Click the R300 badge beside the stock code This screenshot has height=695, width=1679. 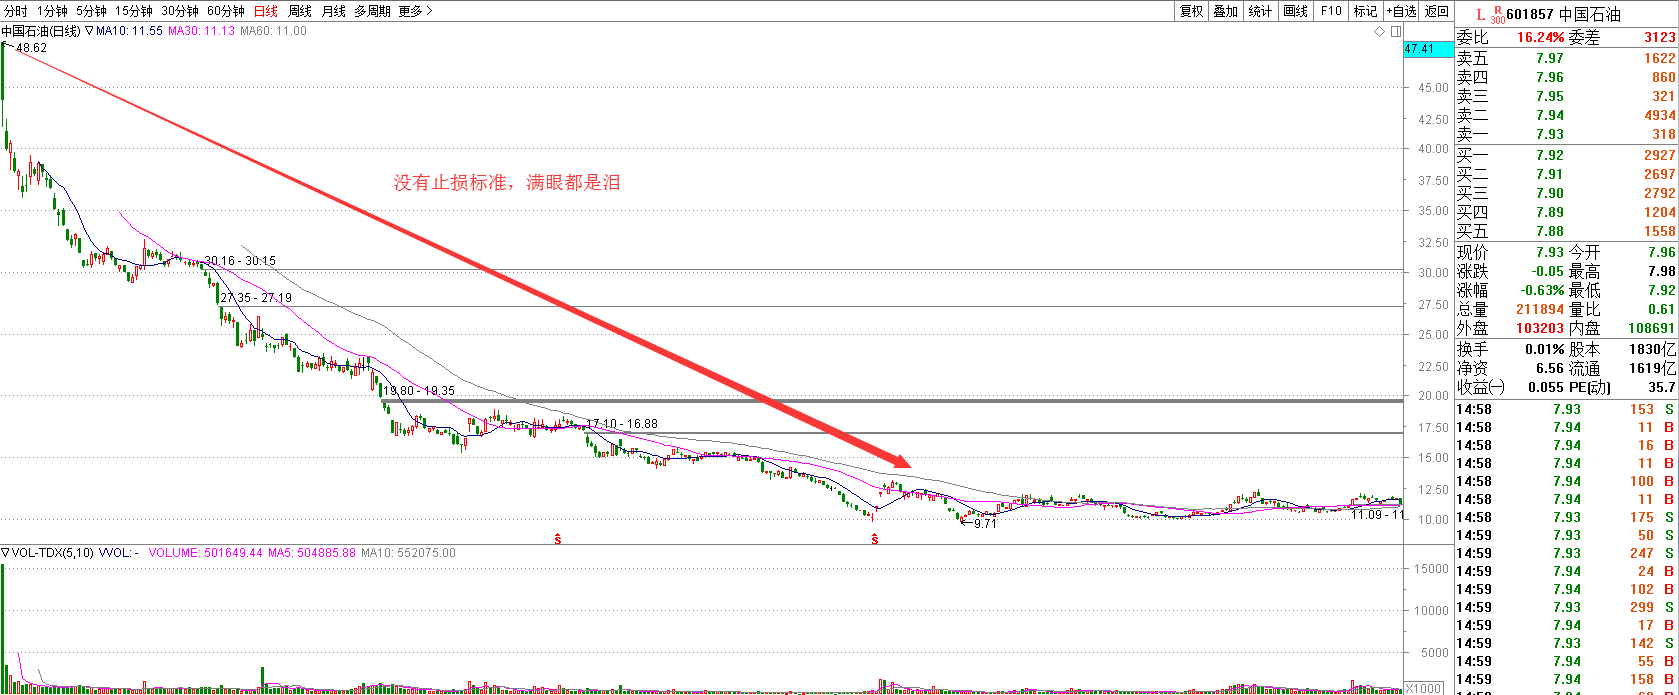click(1497, 14)
